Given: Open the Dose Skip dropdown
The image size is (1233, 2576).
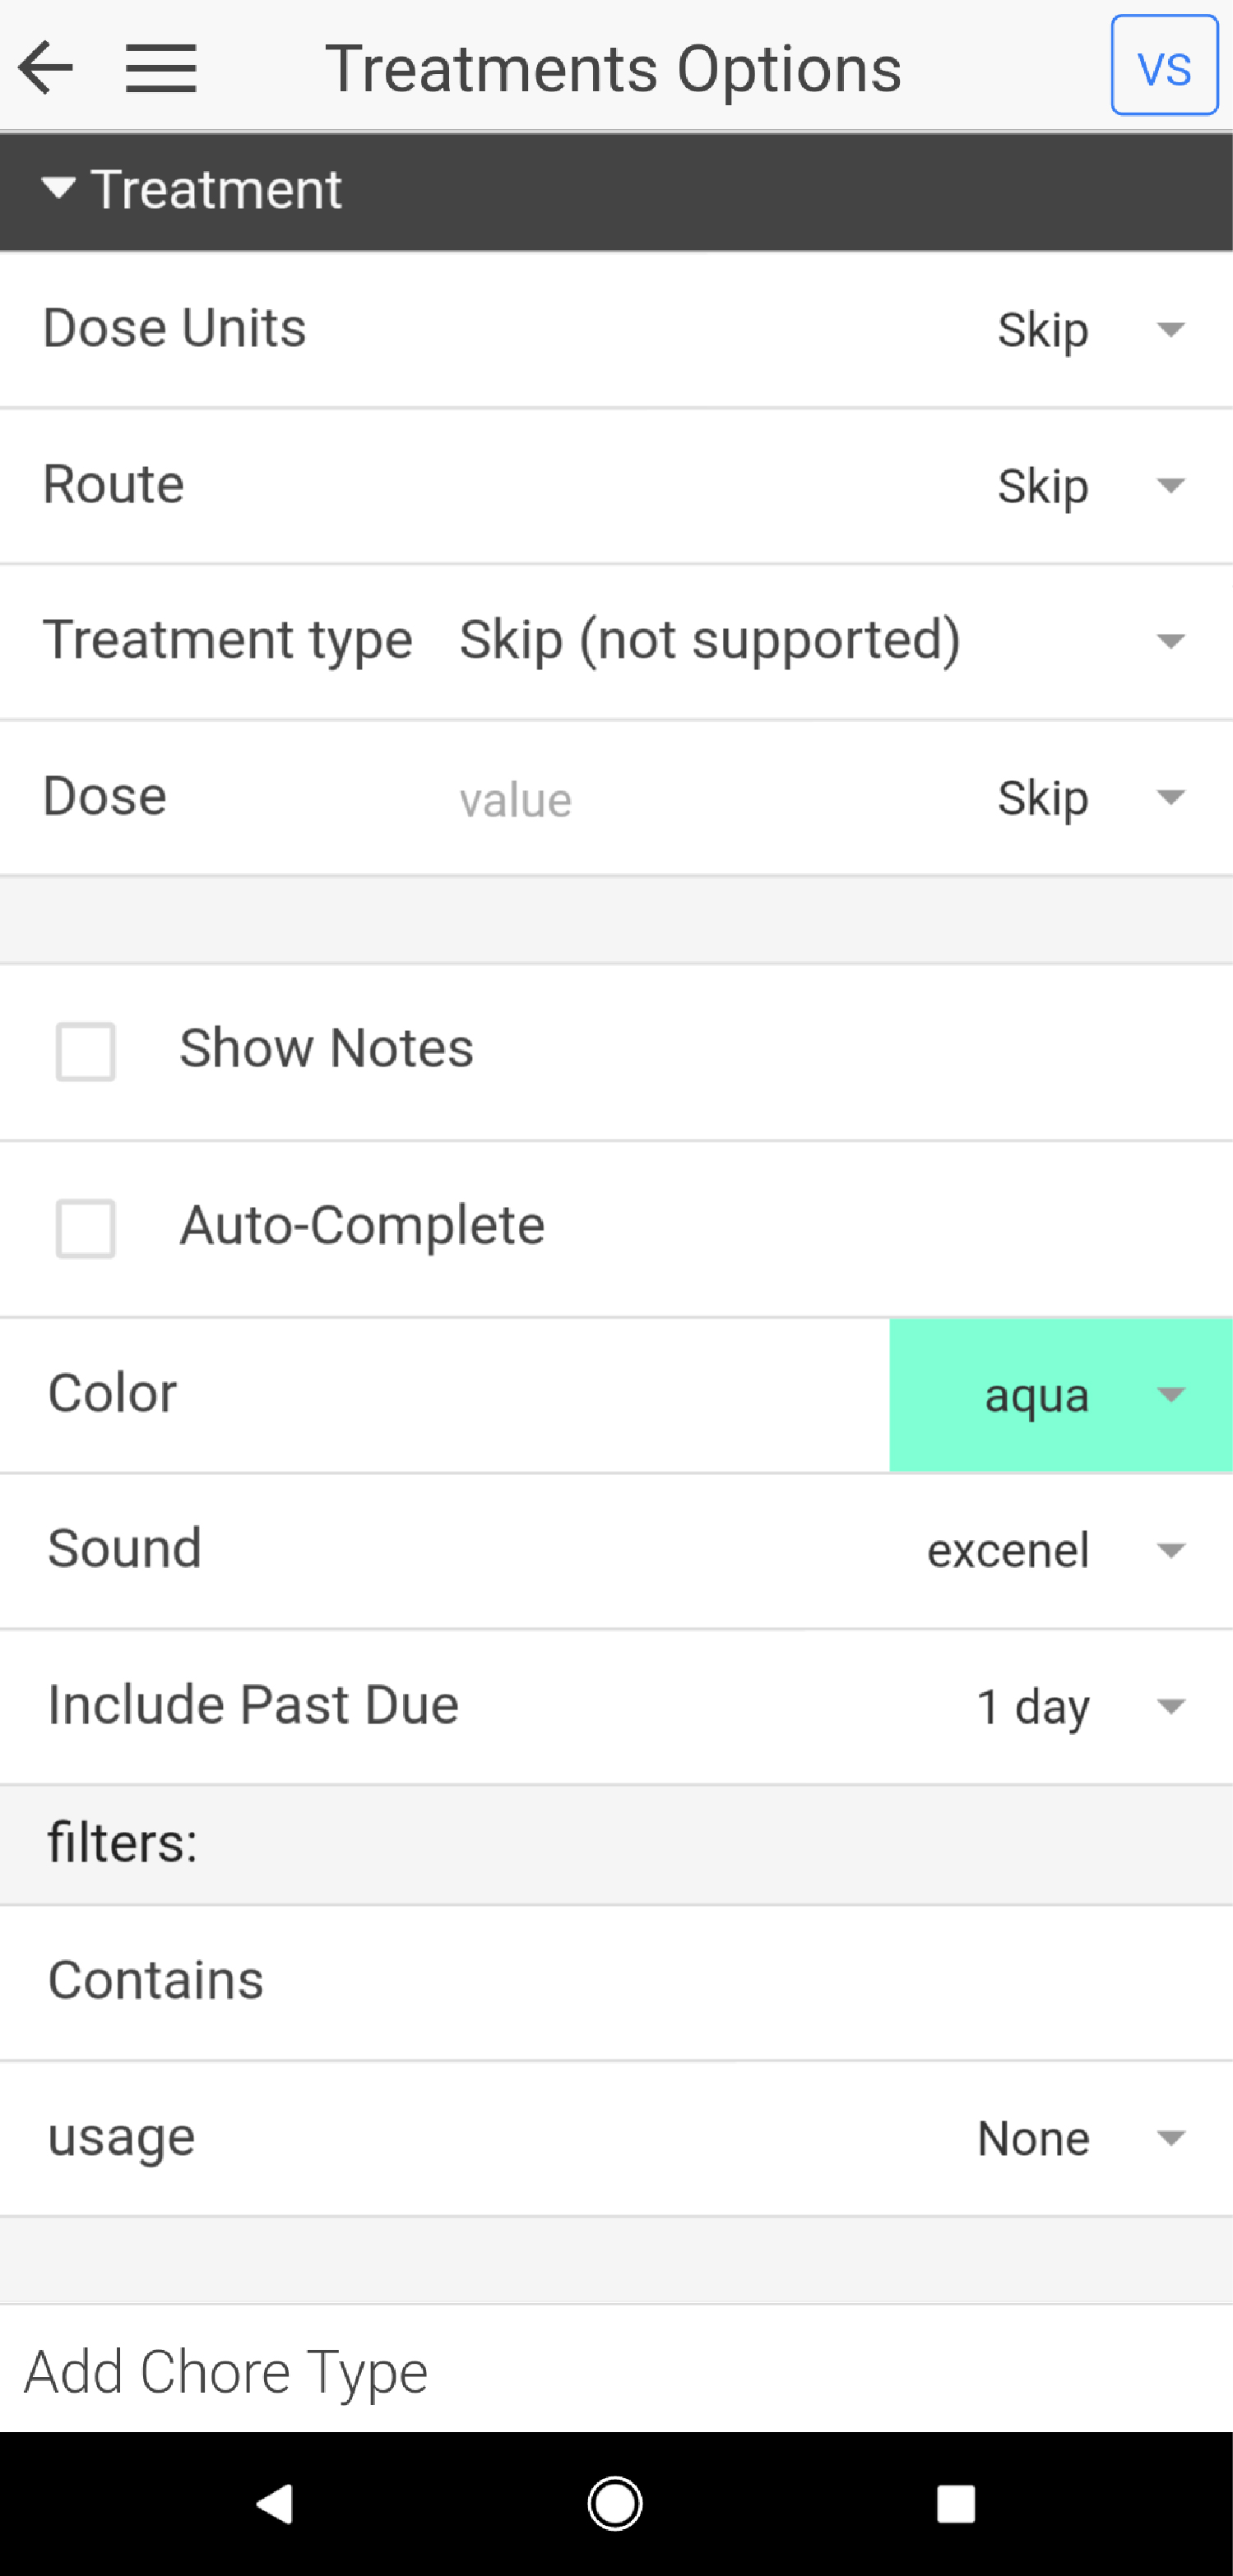Looking at the screenshot, I should point(1091,798).
